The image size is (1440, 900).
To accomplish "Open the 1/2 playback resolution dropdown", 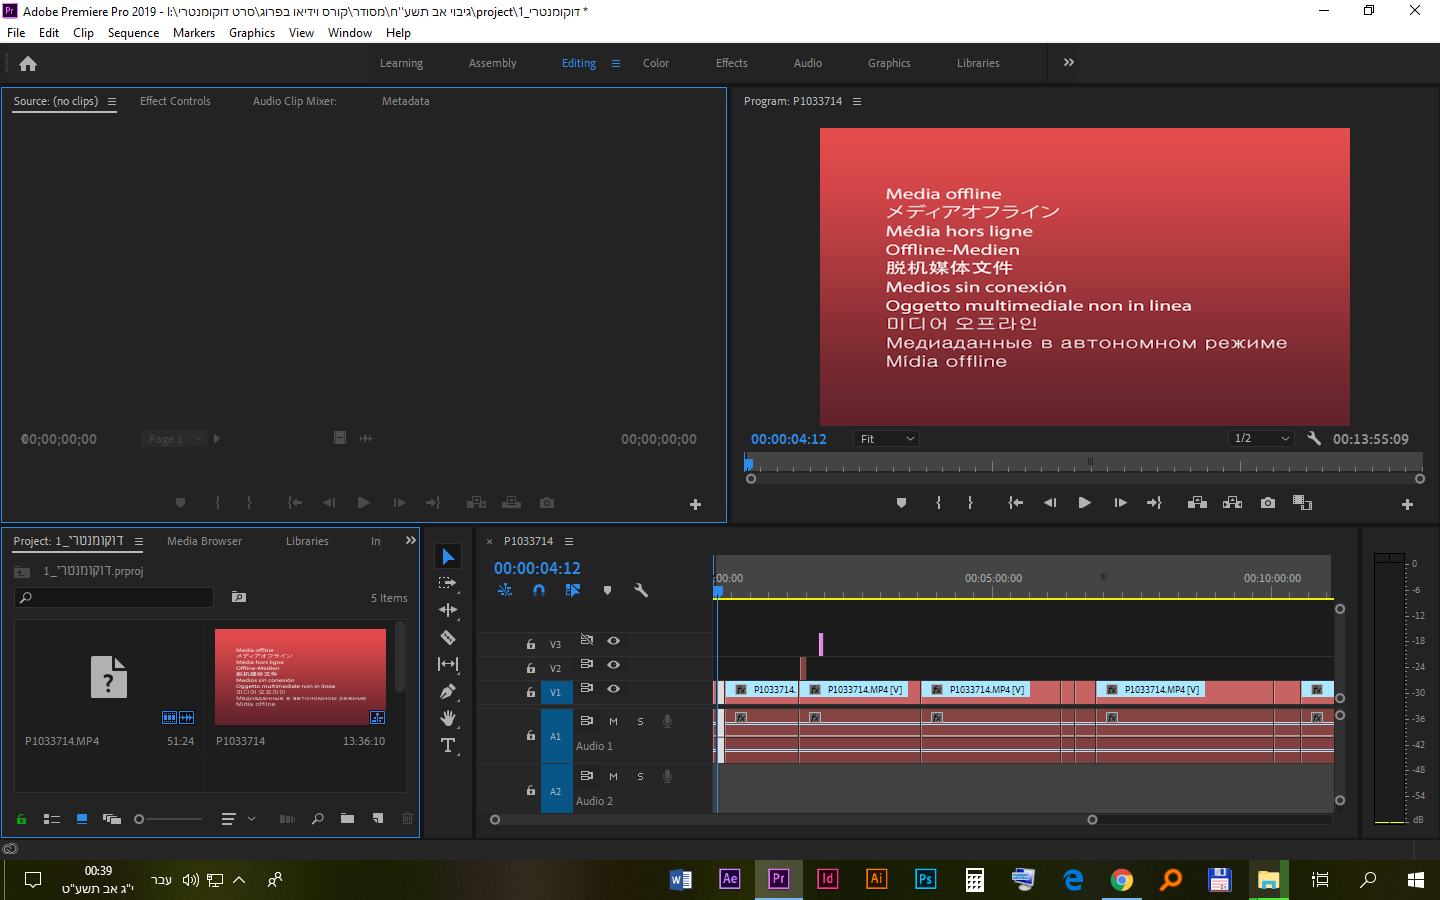I will coord(1261,439).
